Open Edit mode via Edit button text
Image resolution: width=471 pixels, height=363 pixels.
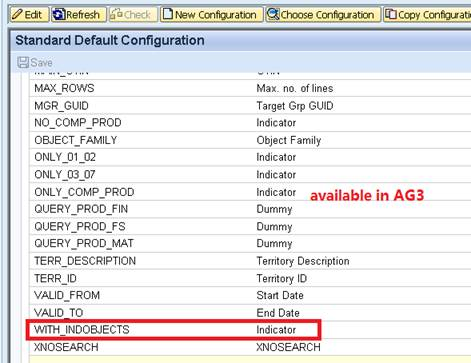pyautogui.click(x=33, y=15)
